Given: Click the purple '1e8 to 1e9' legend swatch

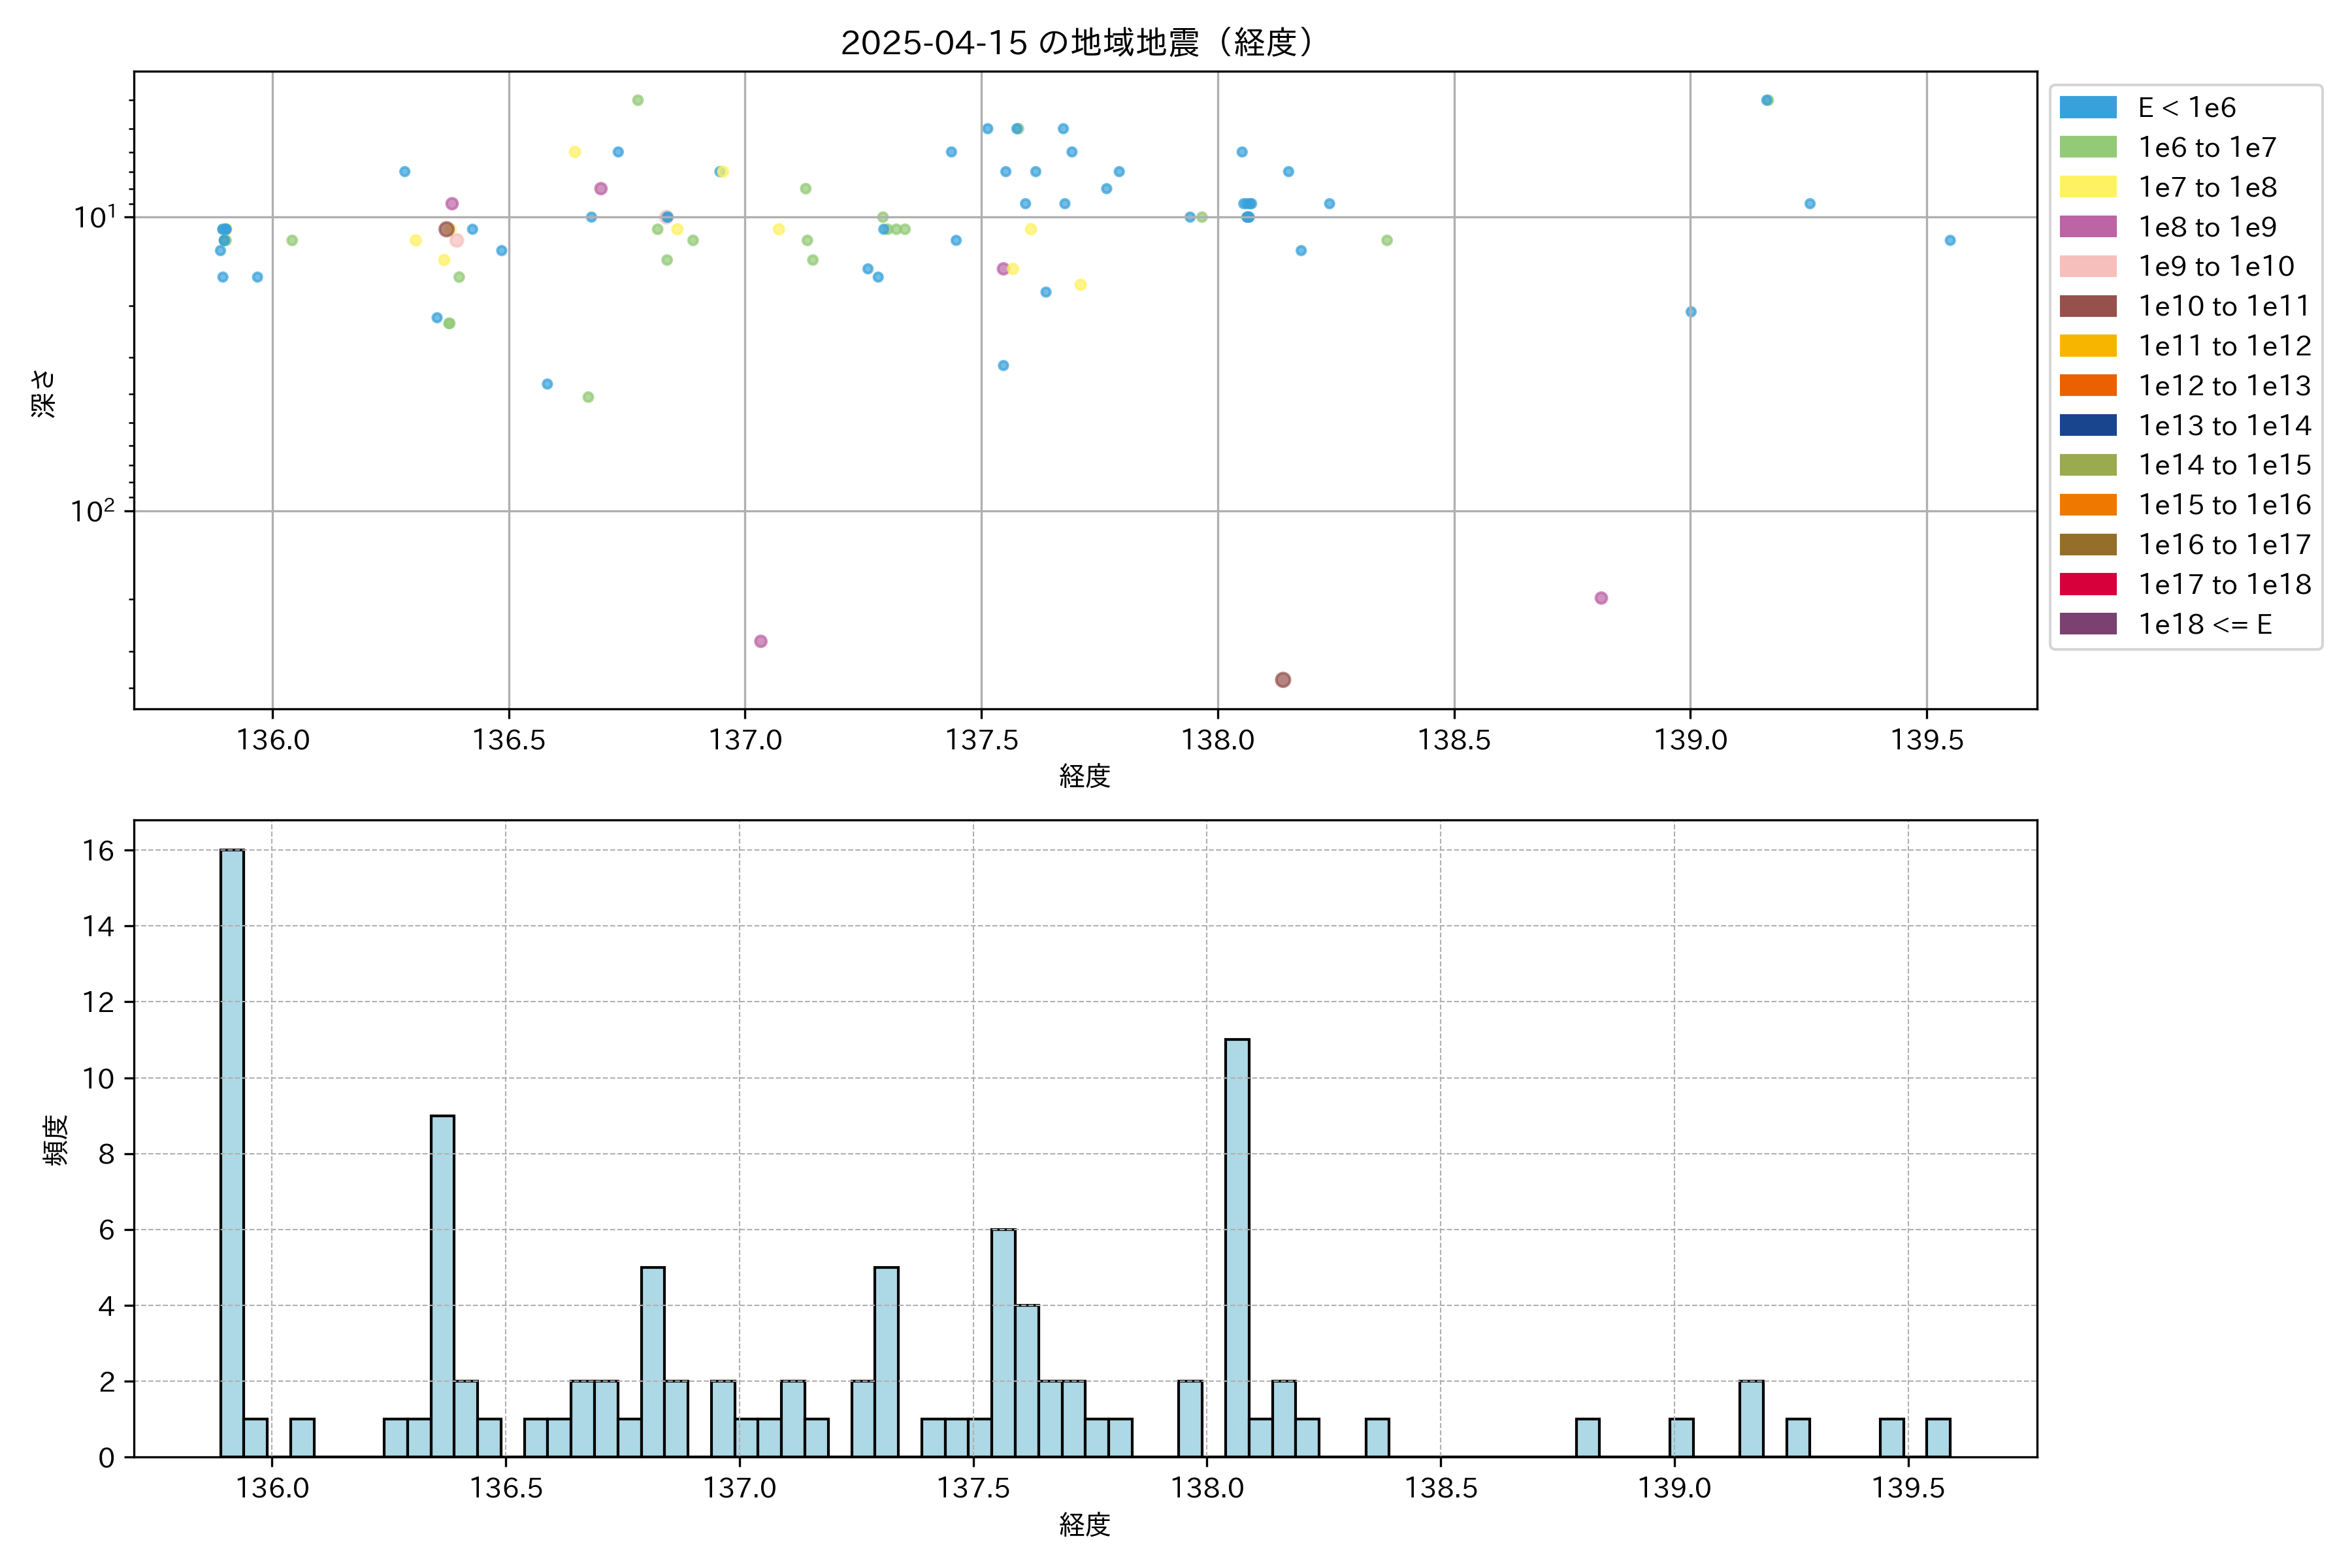Looking at the screenshot, I should (x=2087, y=227).
